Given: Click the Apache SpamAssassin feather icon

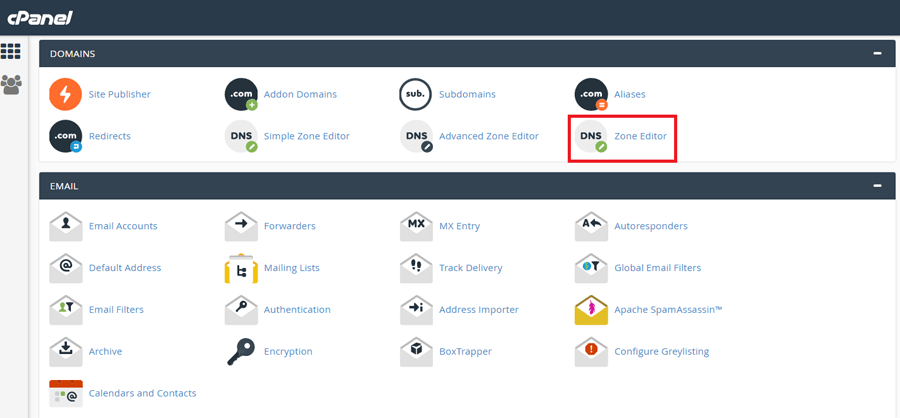Looking at the screenshot, I should pos(591,310).
